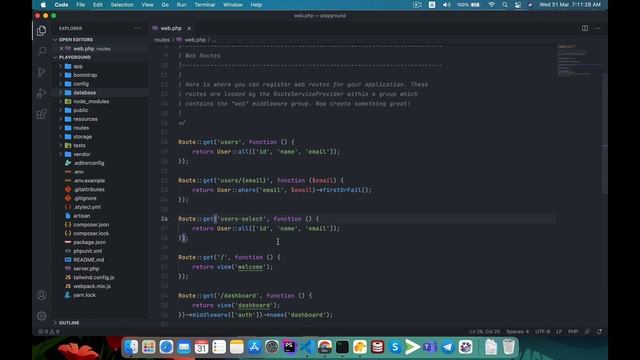The image size is (640, 360).
Task: Open PhpStorm from the Dock
Action: click(289, 347)
